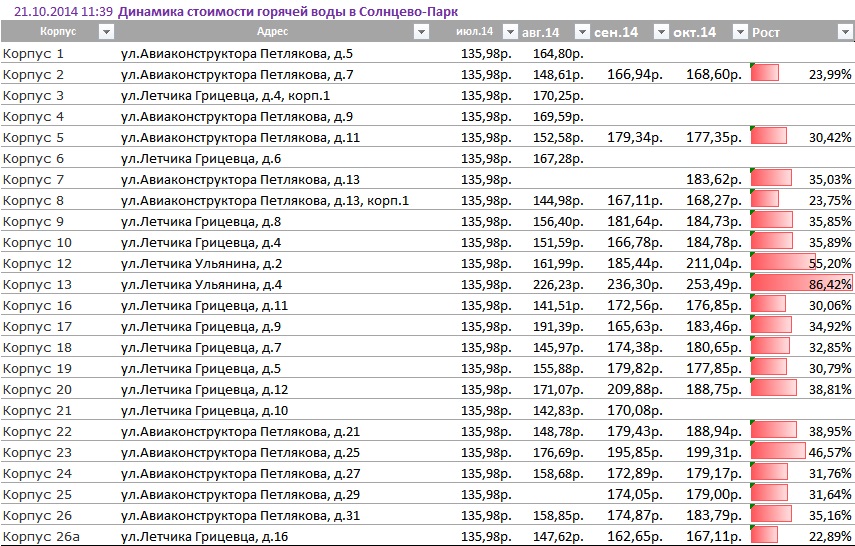Open the авг.14 column filter dropdown

tap(582, 32)
